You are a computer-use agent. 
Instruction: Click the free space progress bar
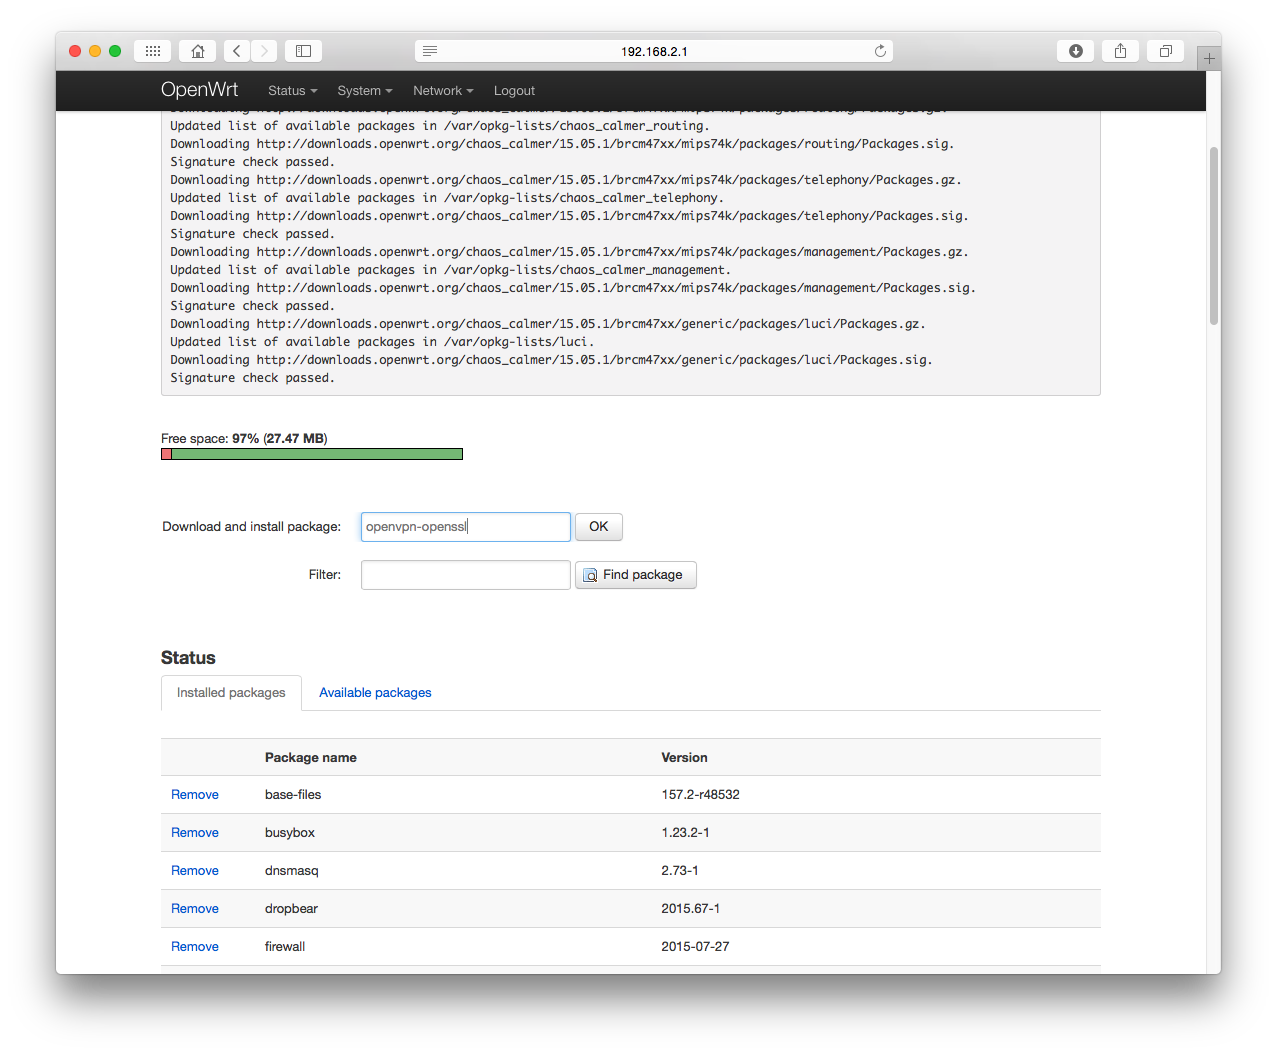click(312, 454)
